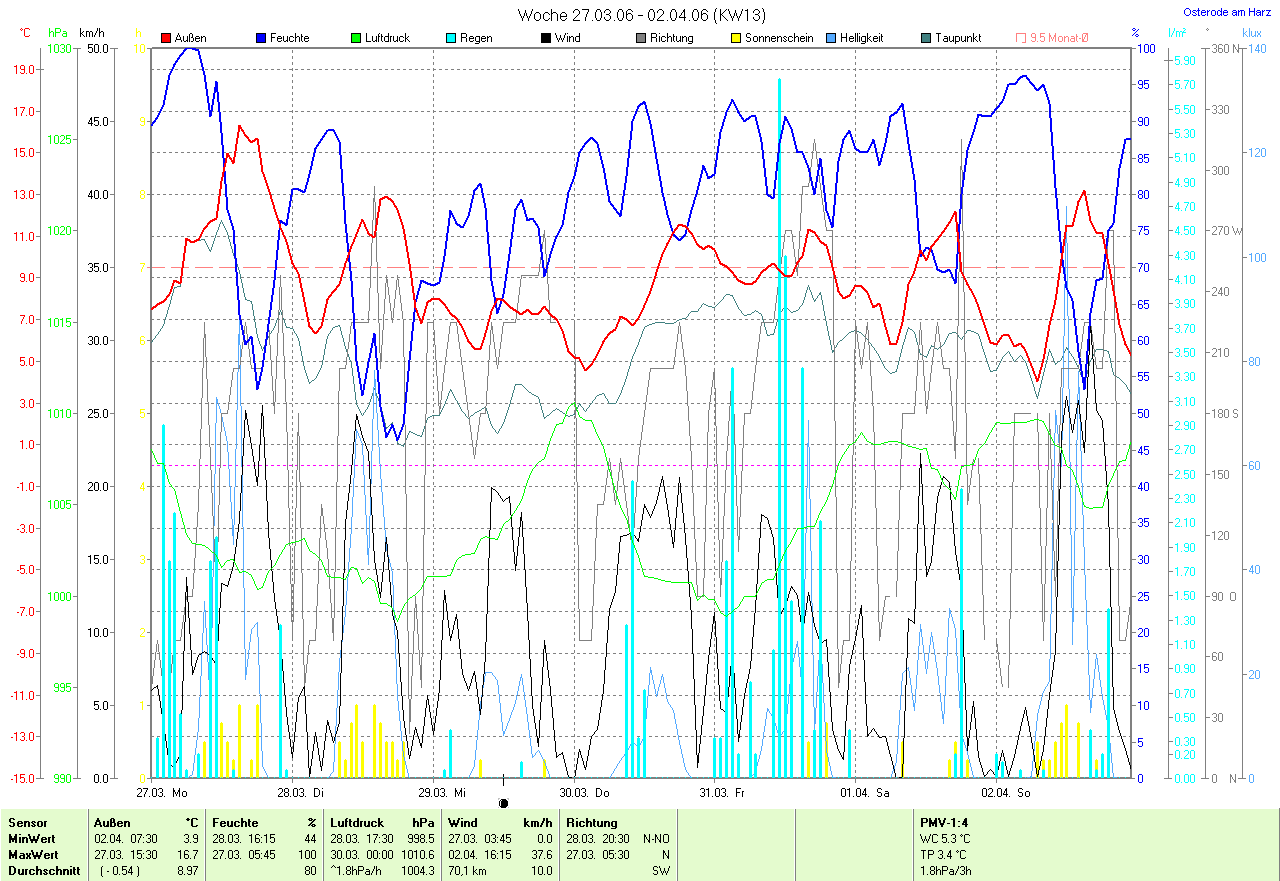
Task: Click the Luftdruck hPa table column header
Action: (382, 823)
